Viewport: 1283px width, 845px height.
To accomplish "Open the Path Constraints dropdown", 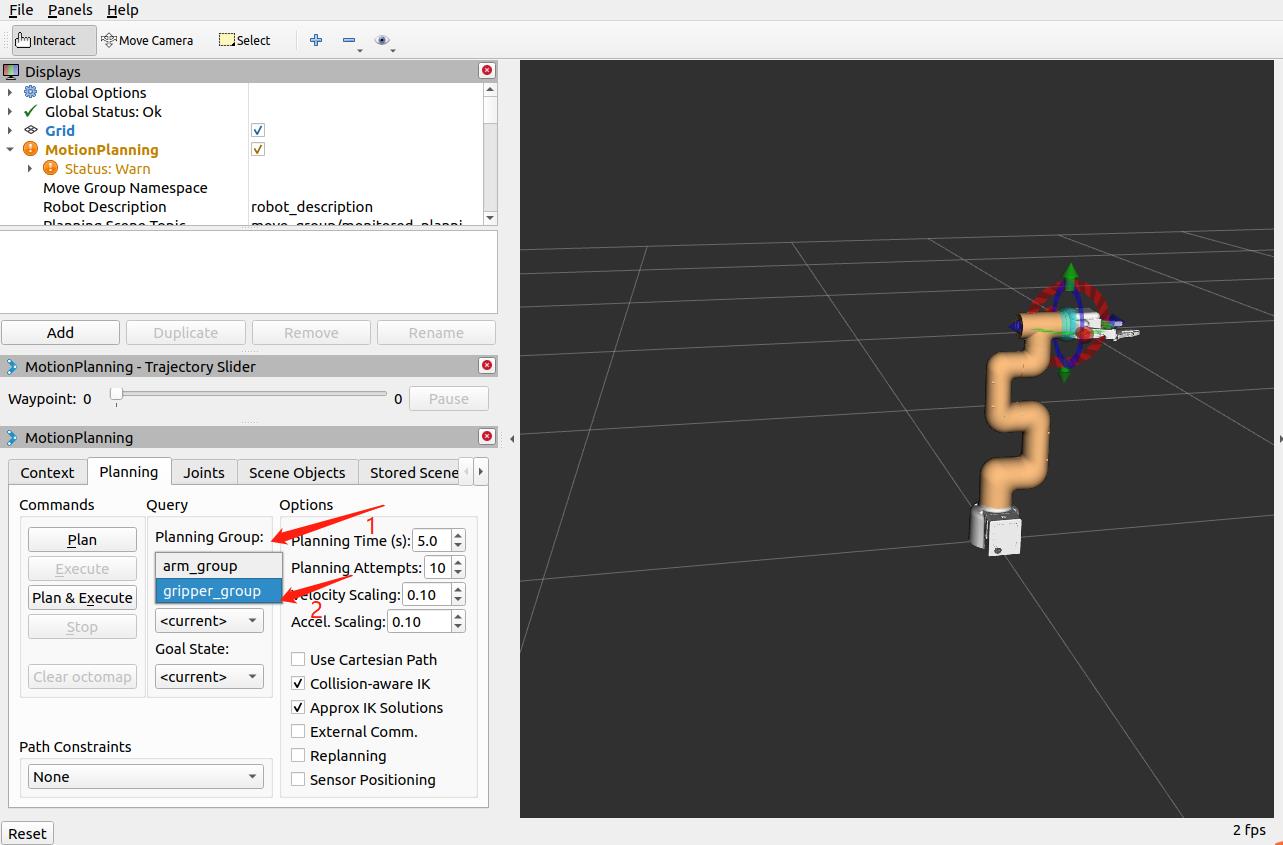I will (145, 777).
